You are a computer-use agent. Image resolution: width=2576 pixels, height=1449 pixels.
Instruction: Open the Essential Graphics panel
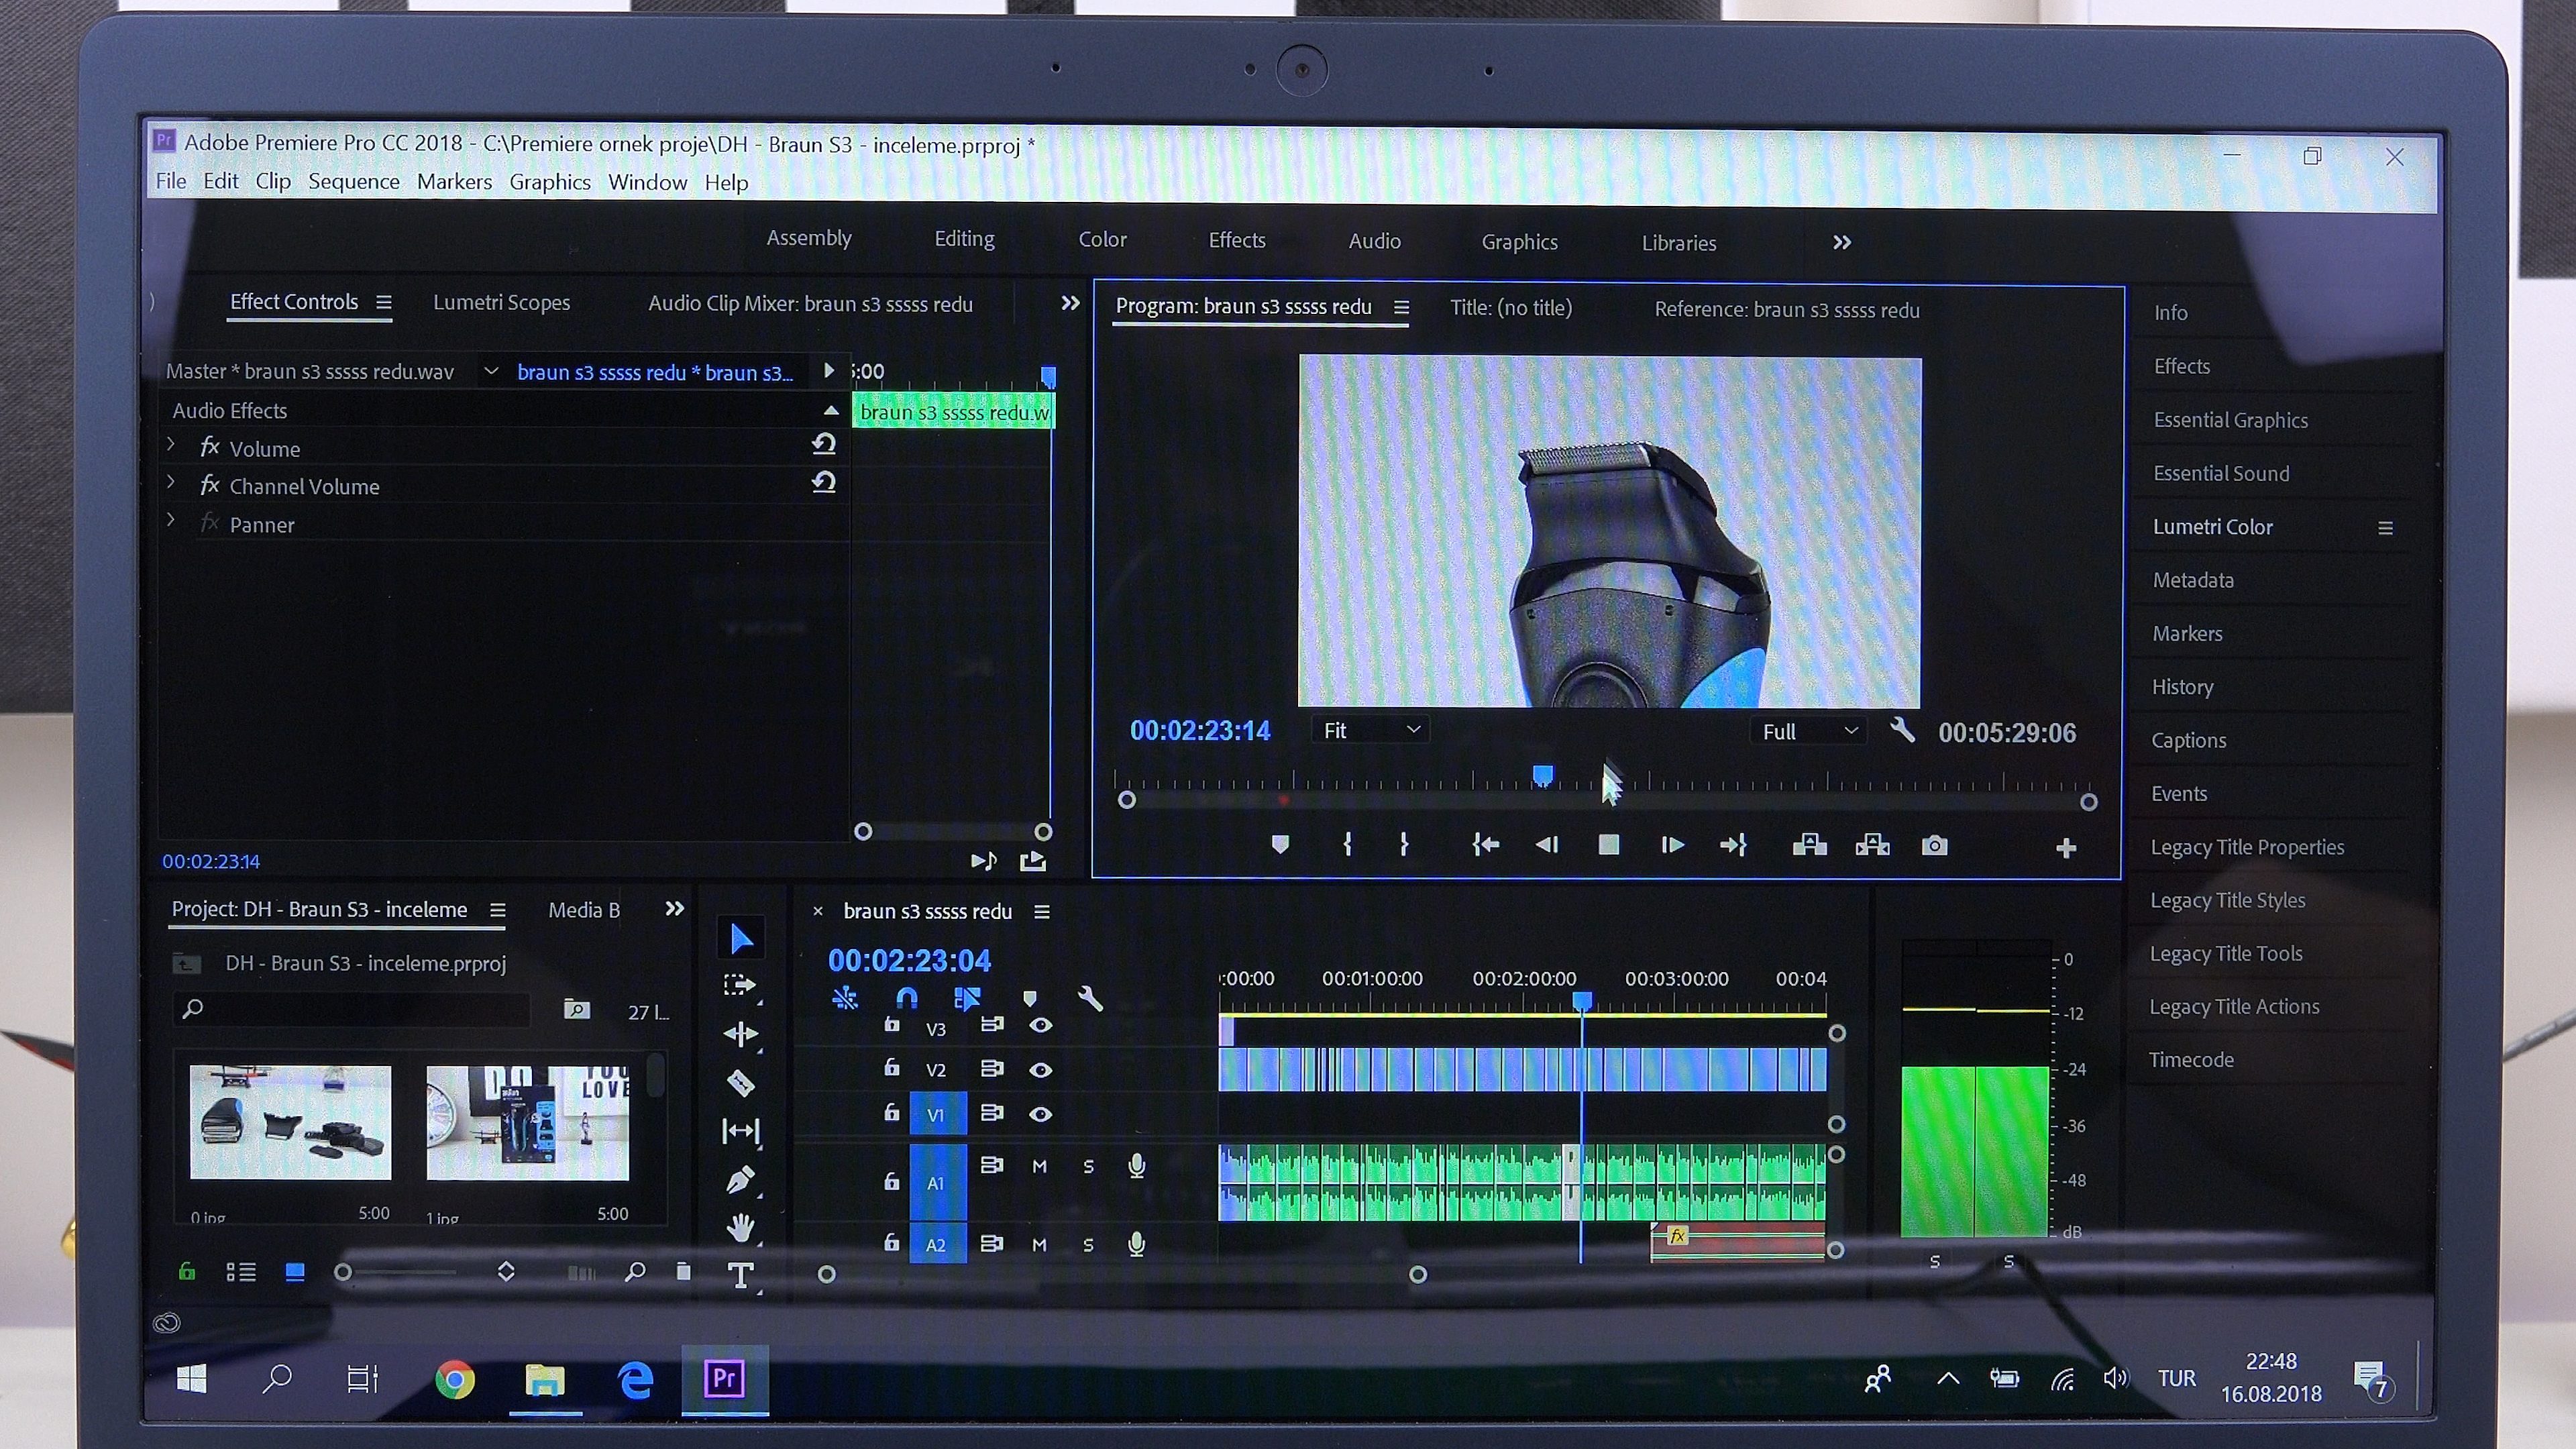(2231, 420)
